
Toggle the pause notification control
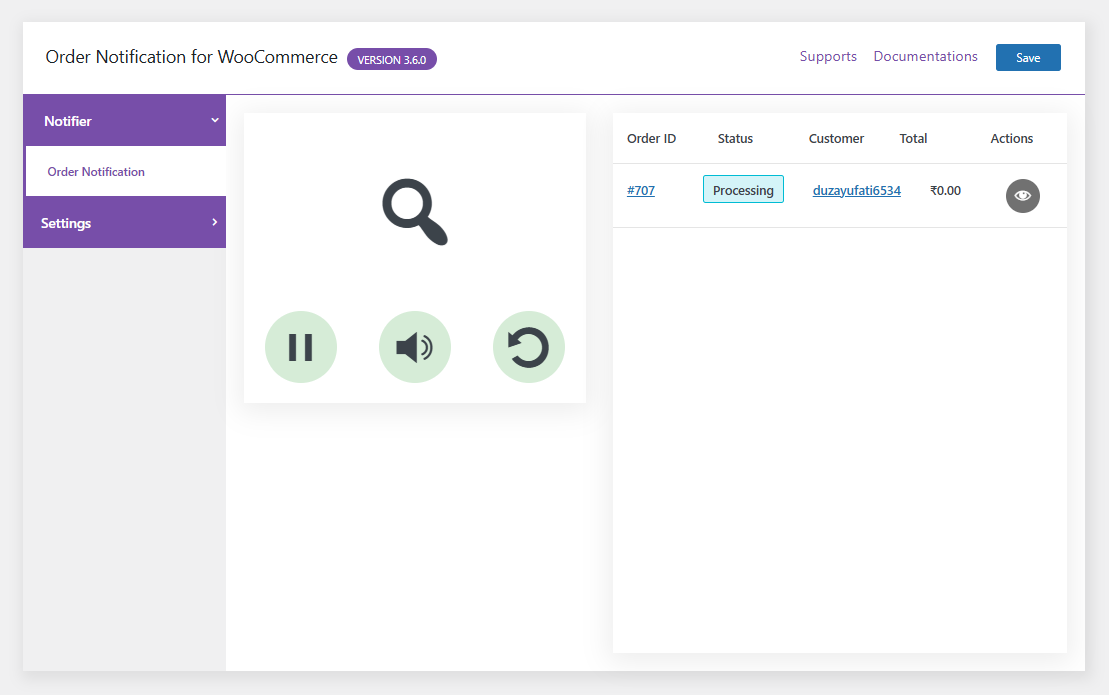(300, 346)
